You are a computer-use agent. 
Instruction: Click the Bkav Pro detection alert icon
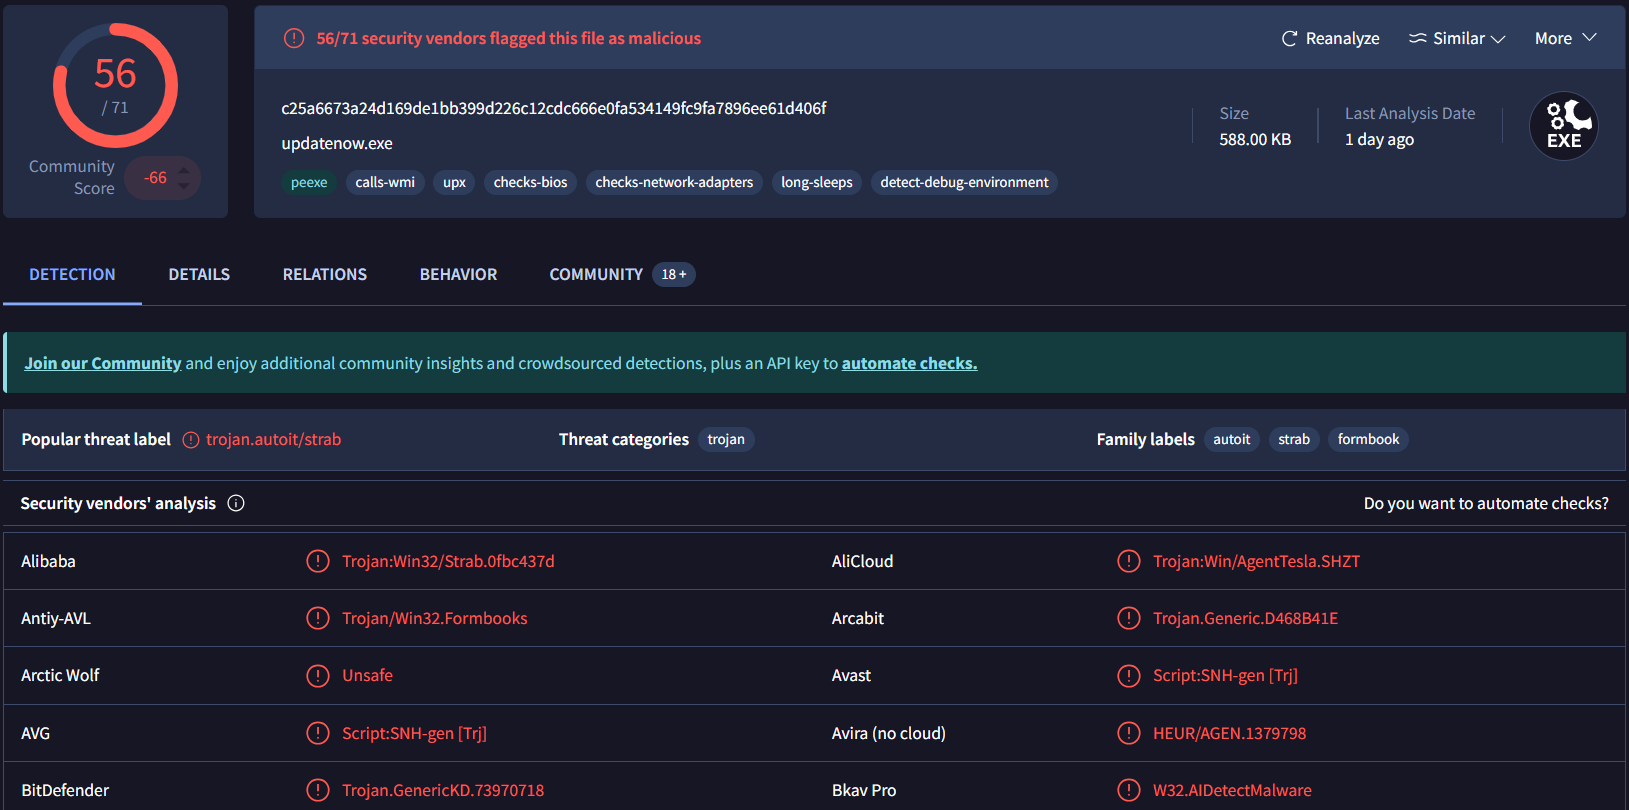coord(1128,790)
